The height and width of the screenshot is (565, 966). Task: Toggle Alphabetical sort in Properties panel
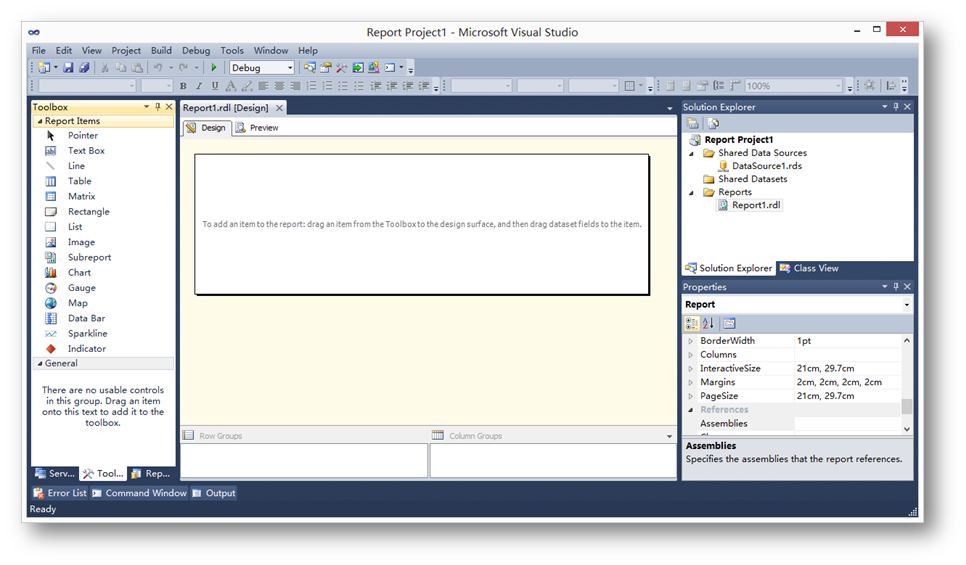click(x=708, y=323)
